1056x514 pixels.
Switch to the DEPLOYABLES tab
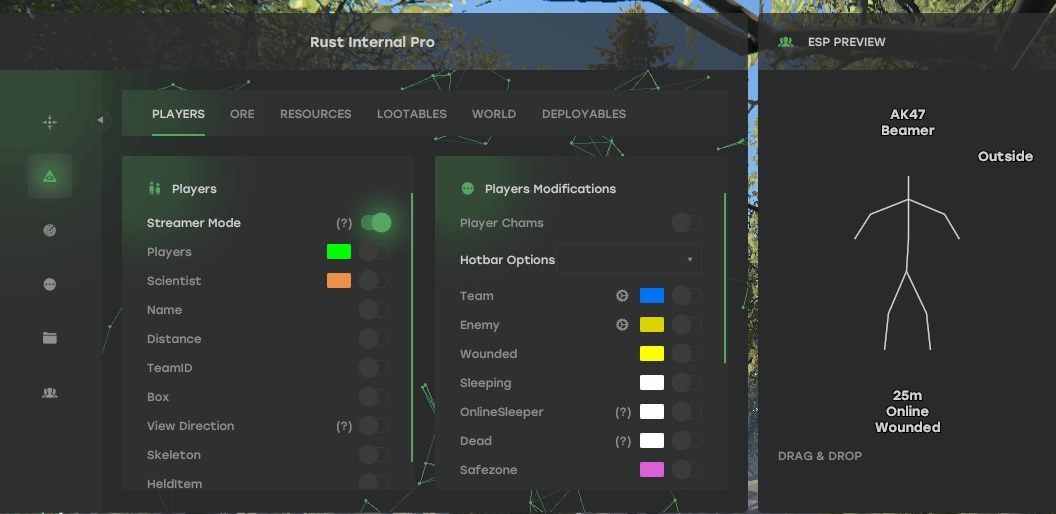coord(583,114)
